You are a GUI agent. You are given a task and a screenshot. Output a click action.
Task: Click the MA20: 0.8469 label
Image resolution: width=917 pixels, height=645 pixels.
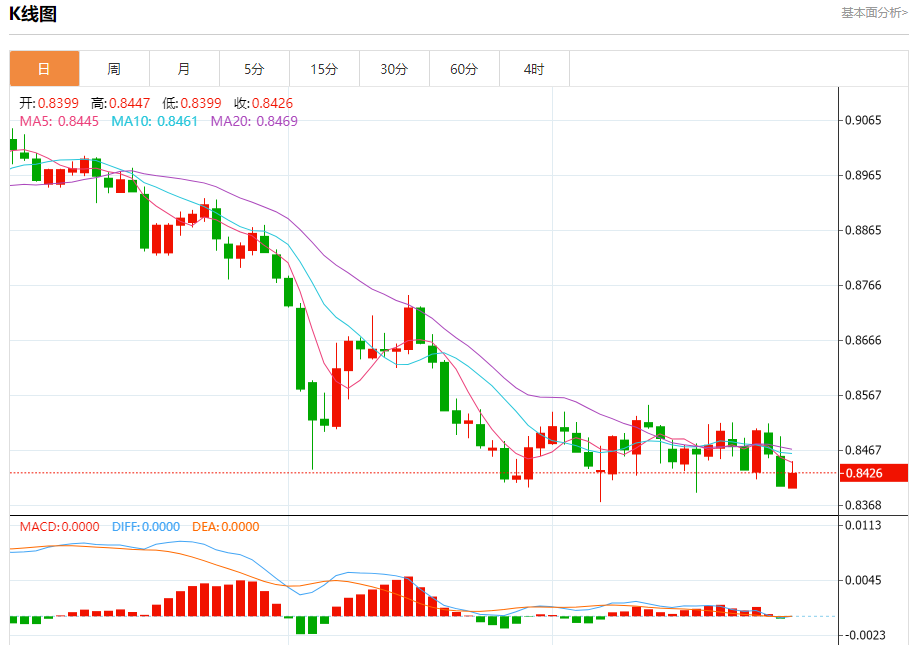coord(254,121)
